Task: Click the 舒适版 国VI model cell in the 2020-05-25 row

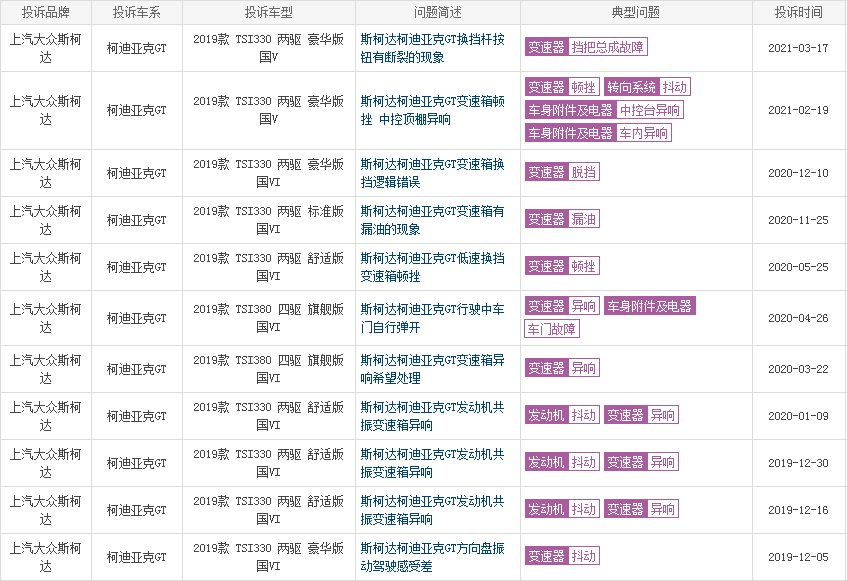Action: 268,267
